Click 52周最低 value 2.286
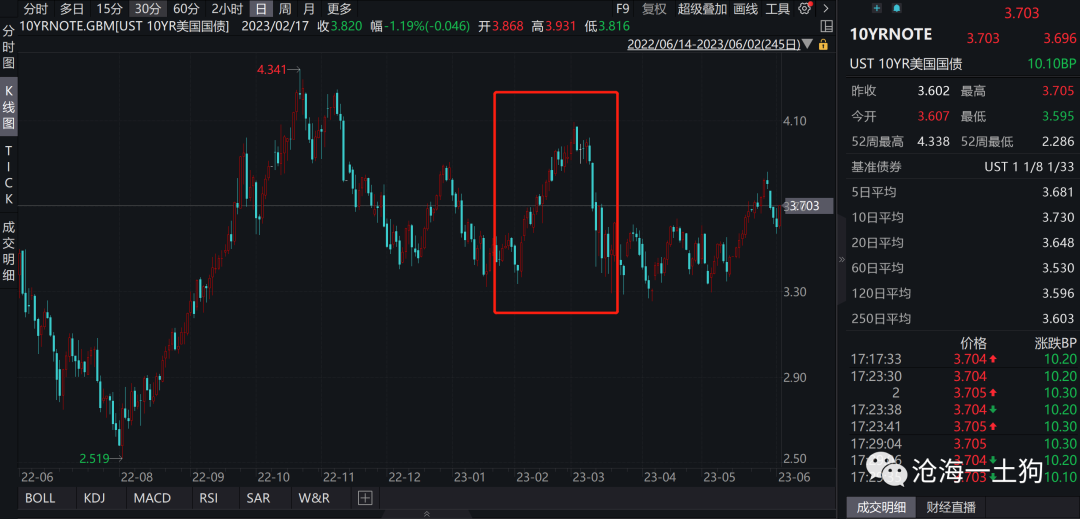The height and width of the screenshot is (519, 1080). (x=1057, y=142)
